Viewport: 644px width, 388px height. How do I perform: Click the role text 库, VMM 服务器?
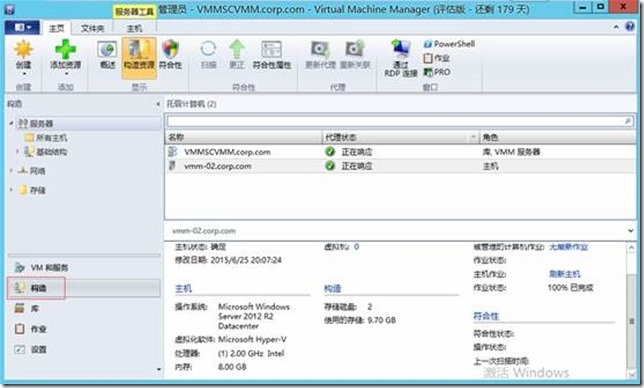pos(511,152)
